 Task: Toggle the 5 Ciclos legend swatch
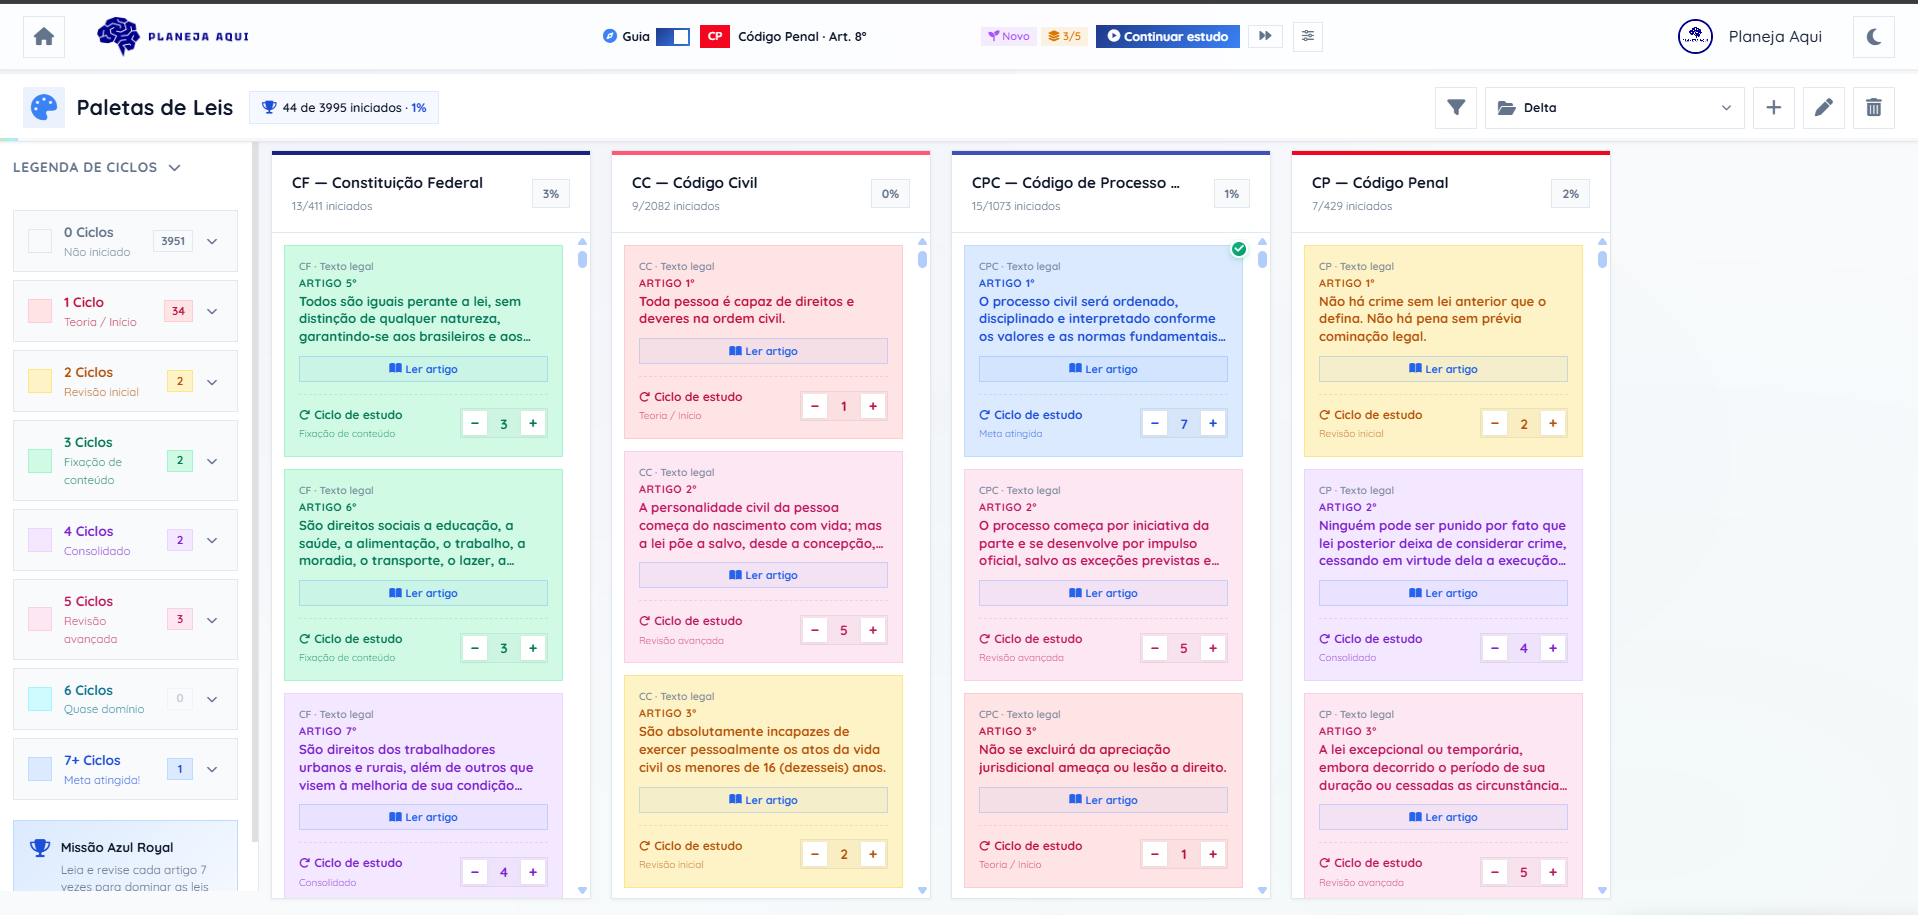(x=40, y=619)
